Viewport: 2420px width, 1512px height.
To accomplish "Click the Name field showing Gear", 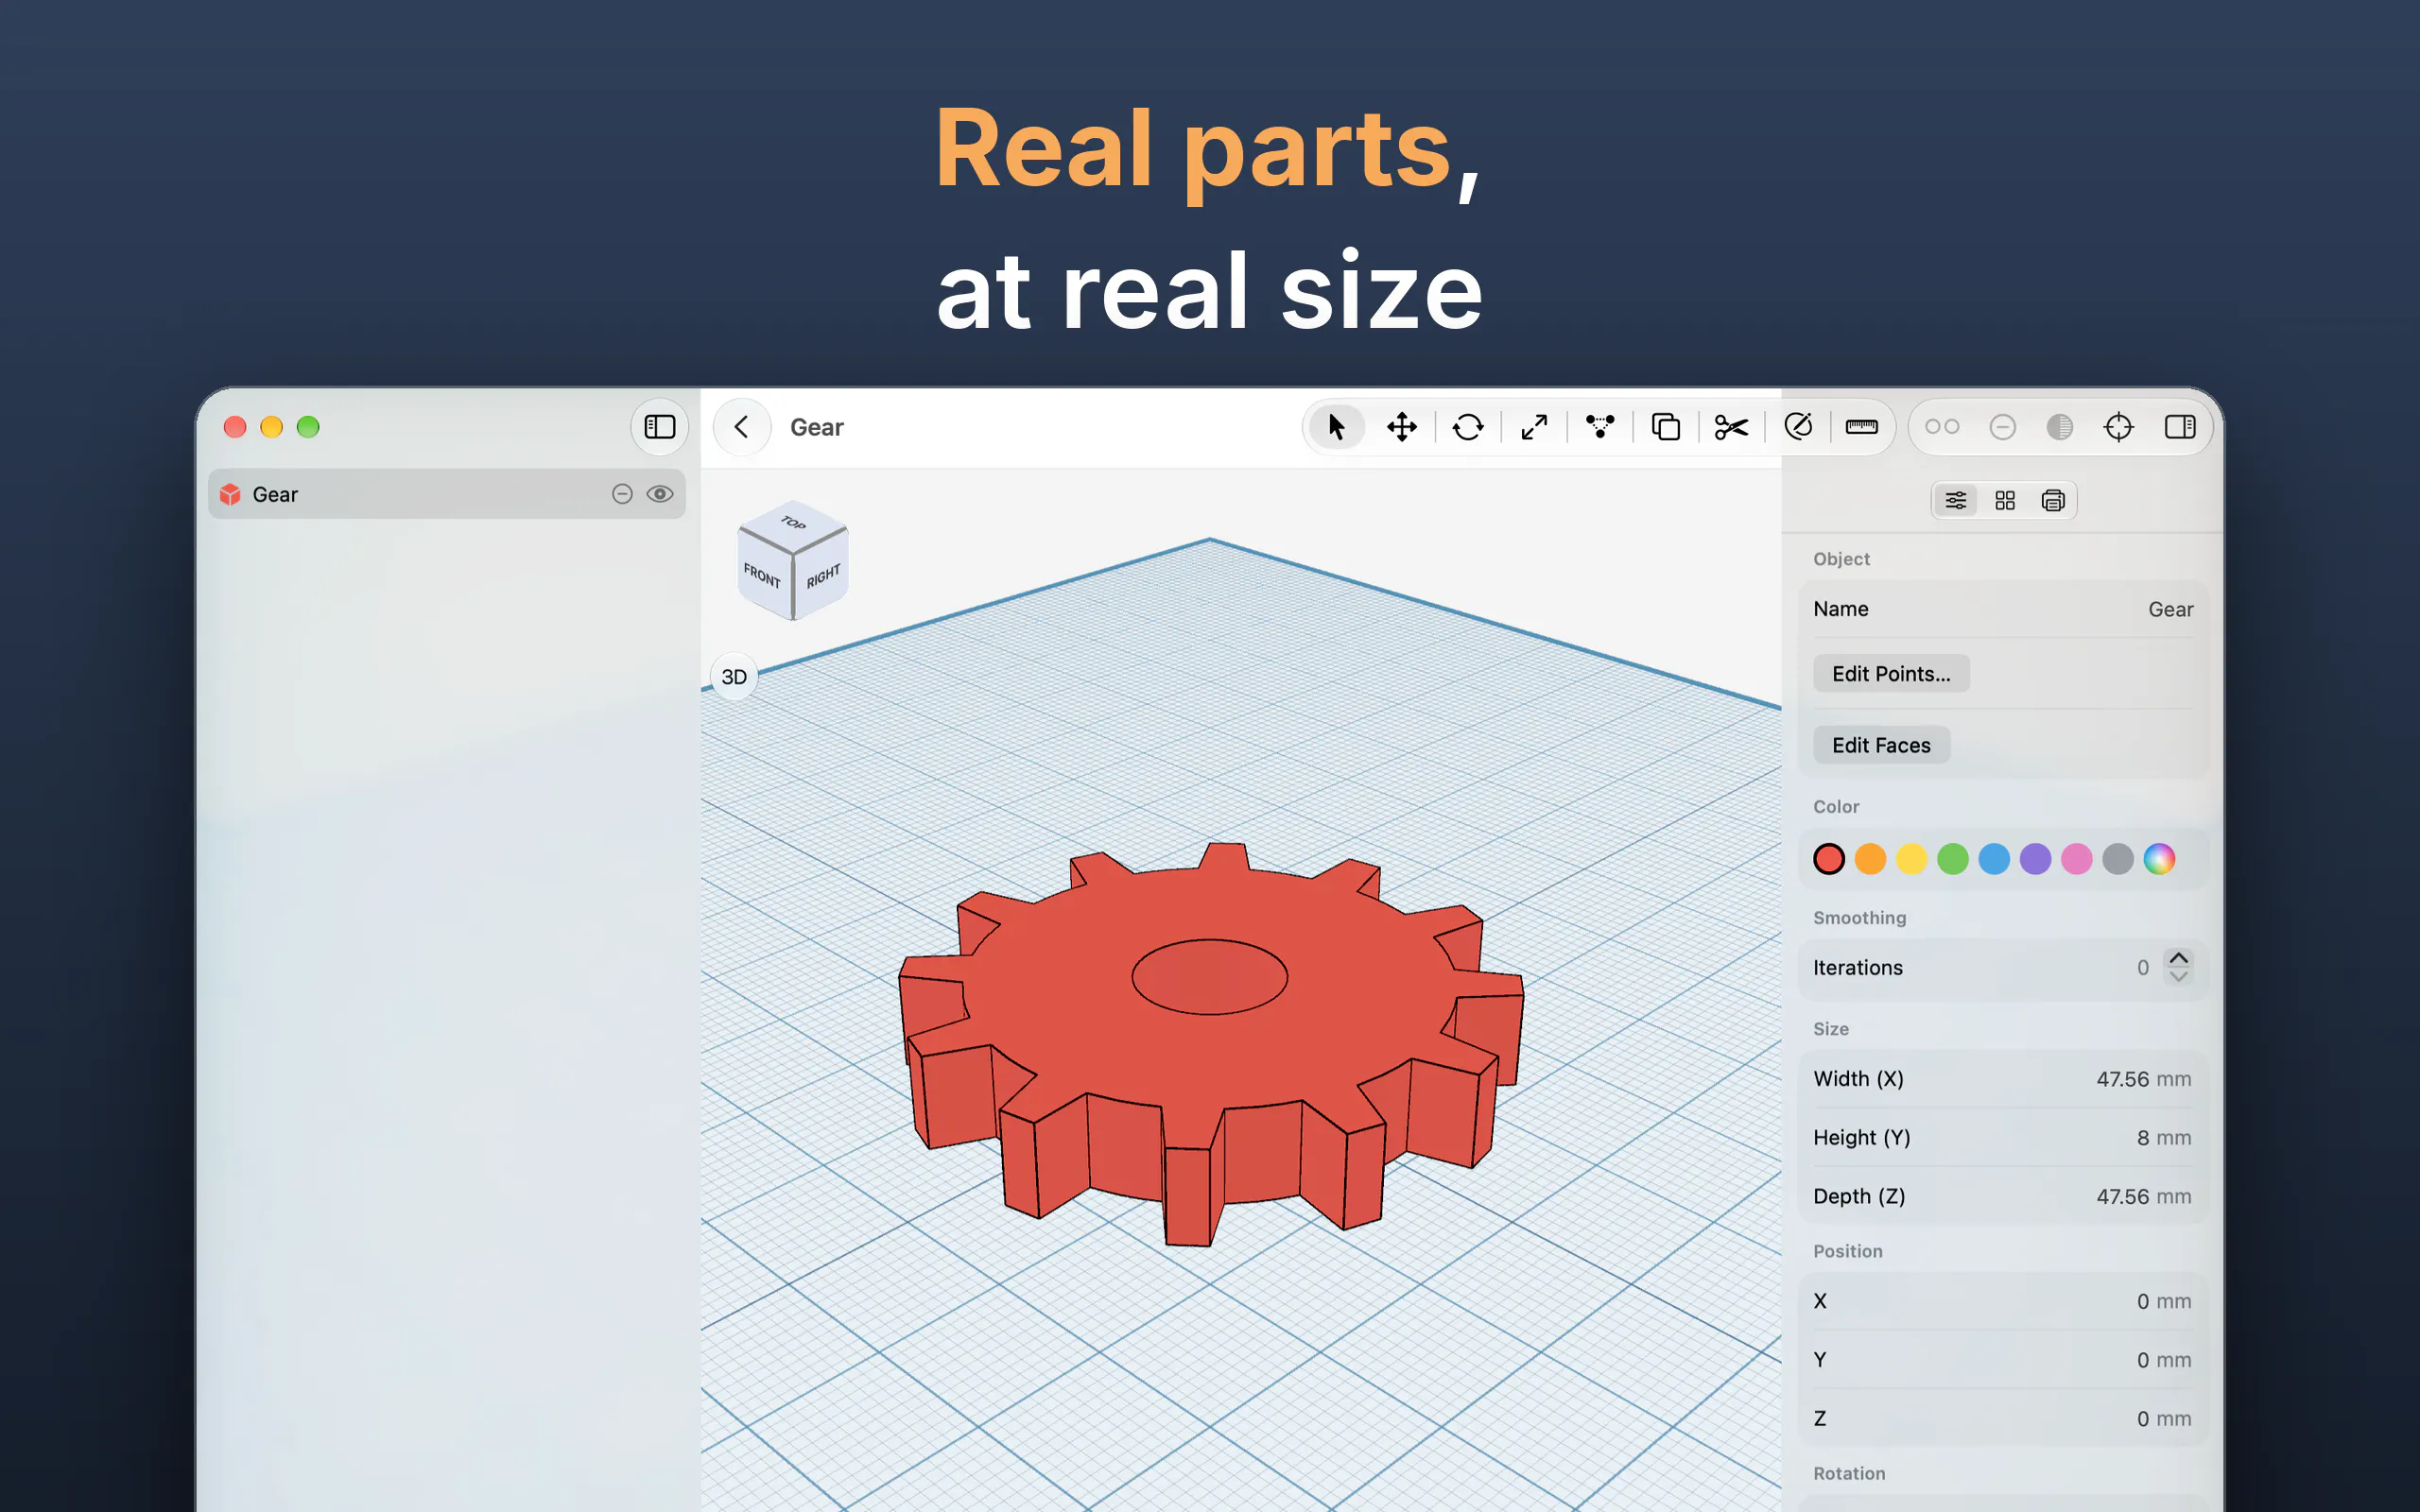I will [2003, 609].
